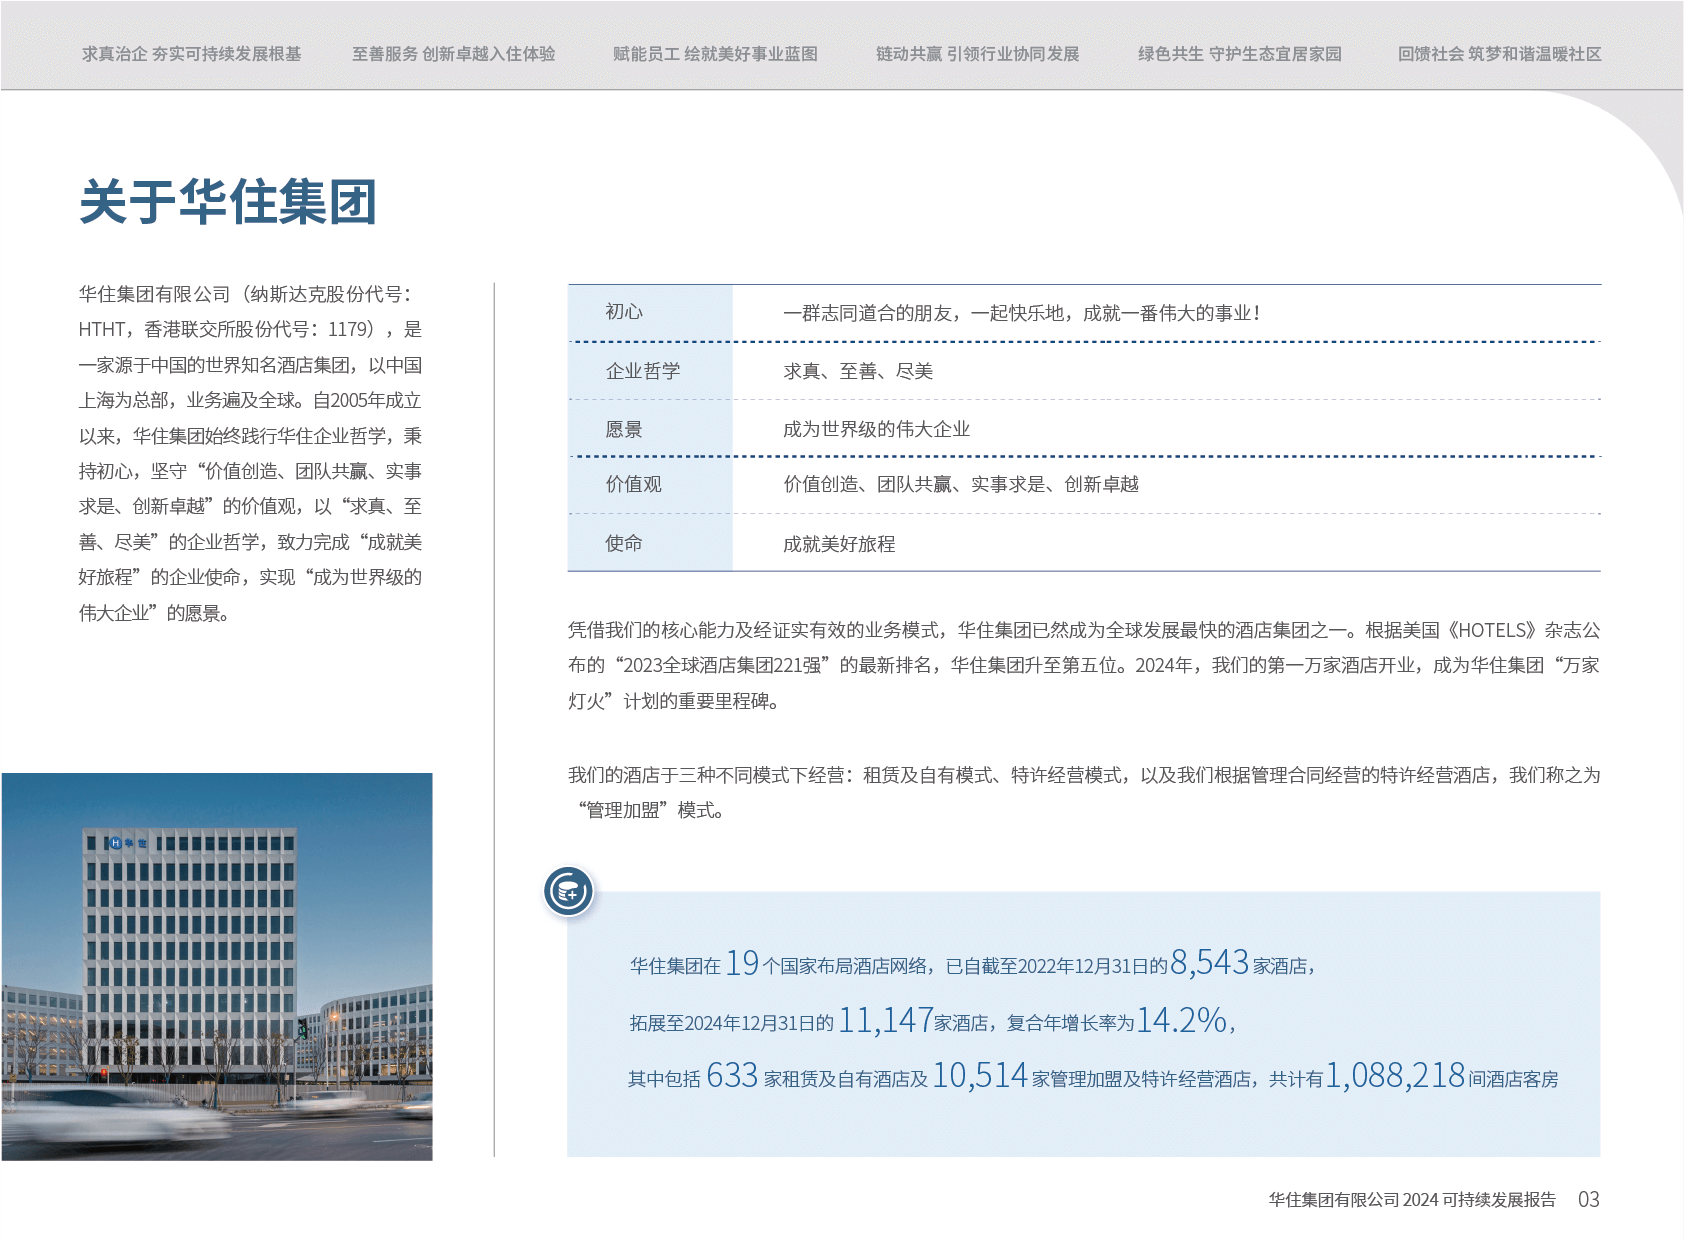
Task: Click the figure 10,514 in statistics box
Action: 980,1075
